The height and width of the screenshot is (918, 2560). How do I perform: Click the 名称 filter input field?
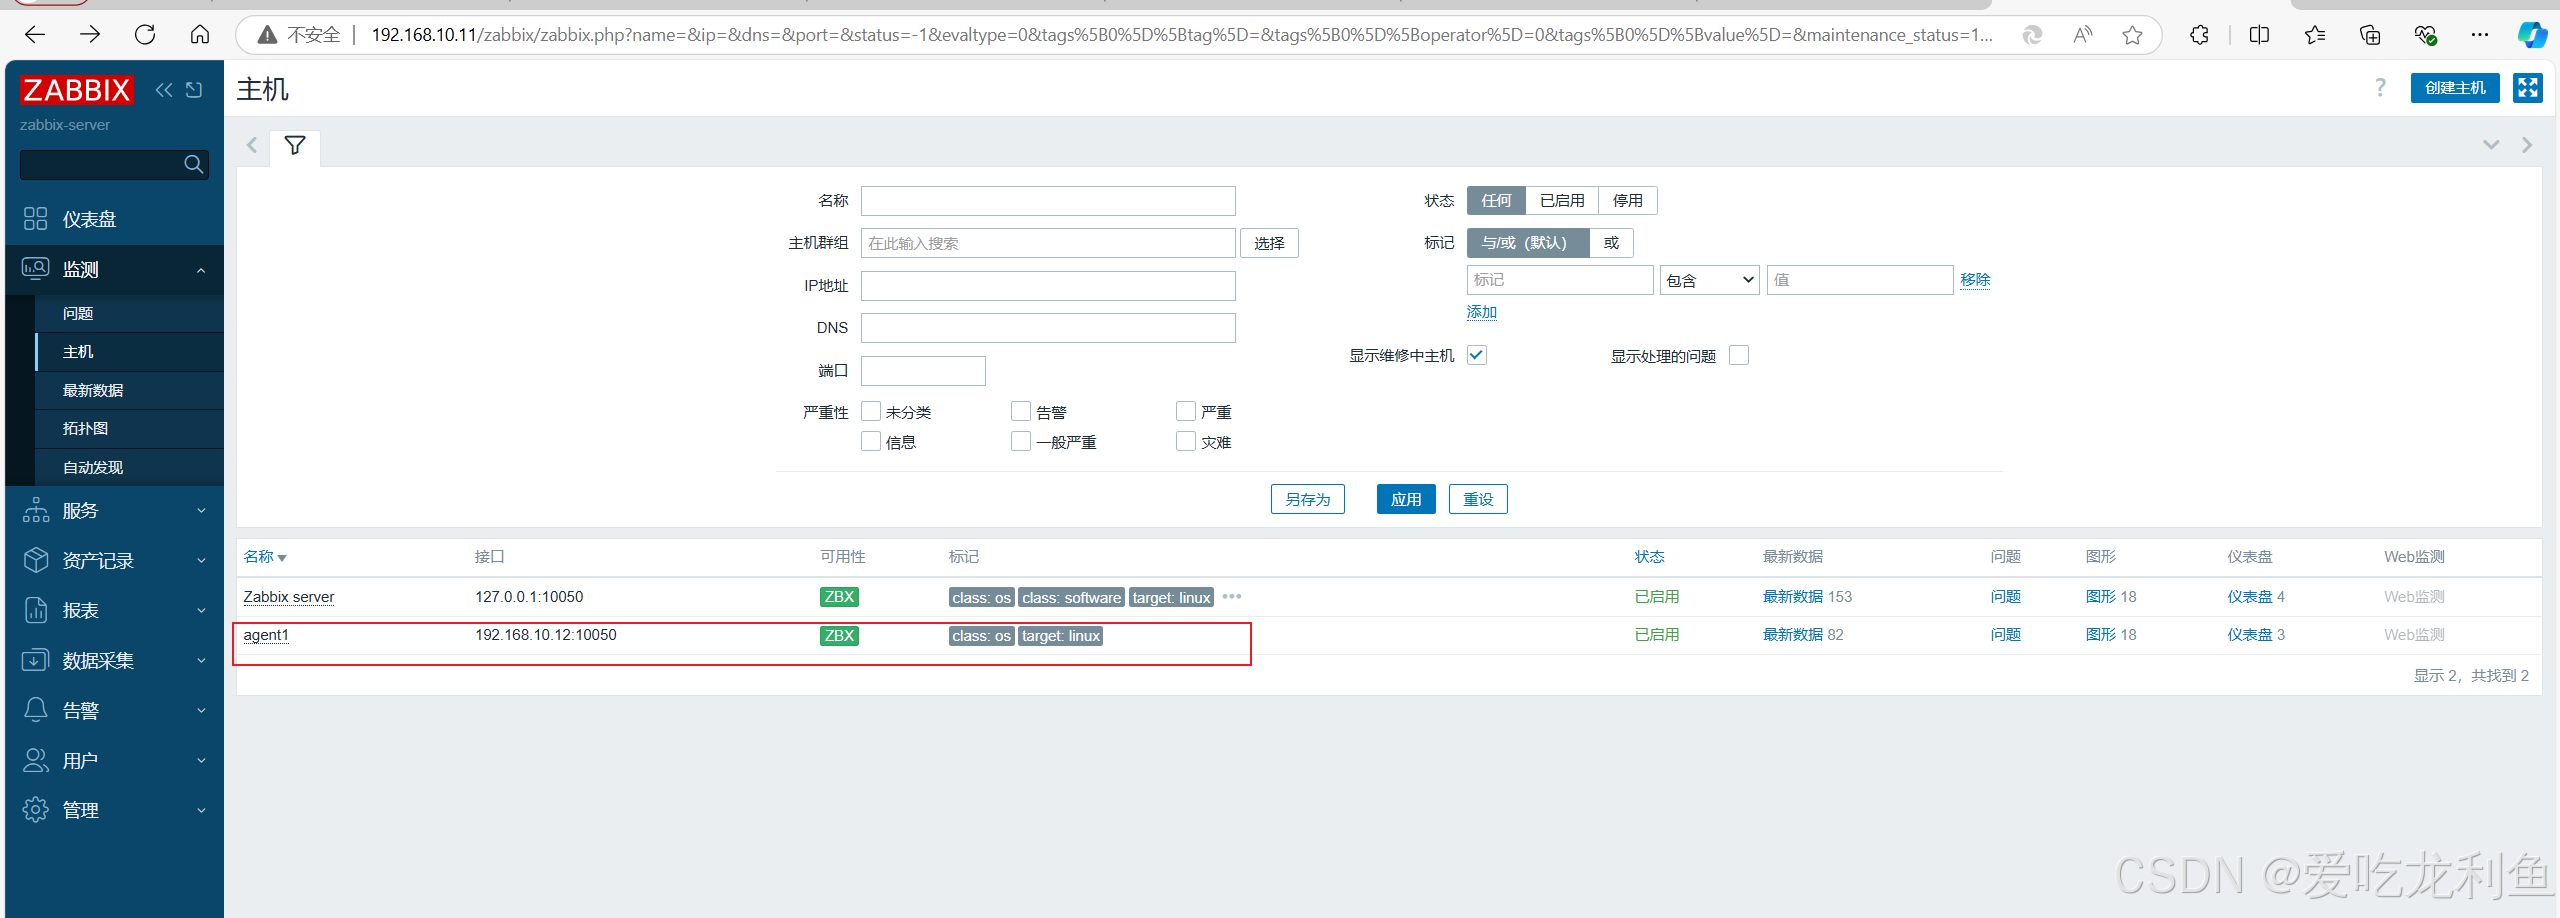(x=1048, y=201)
